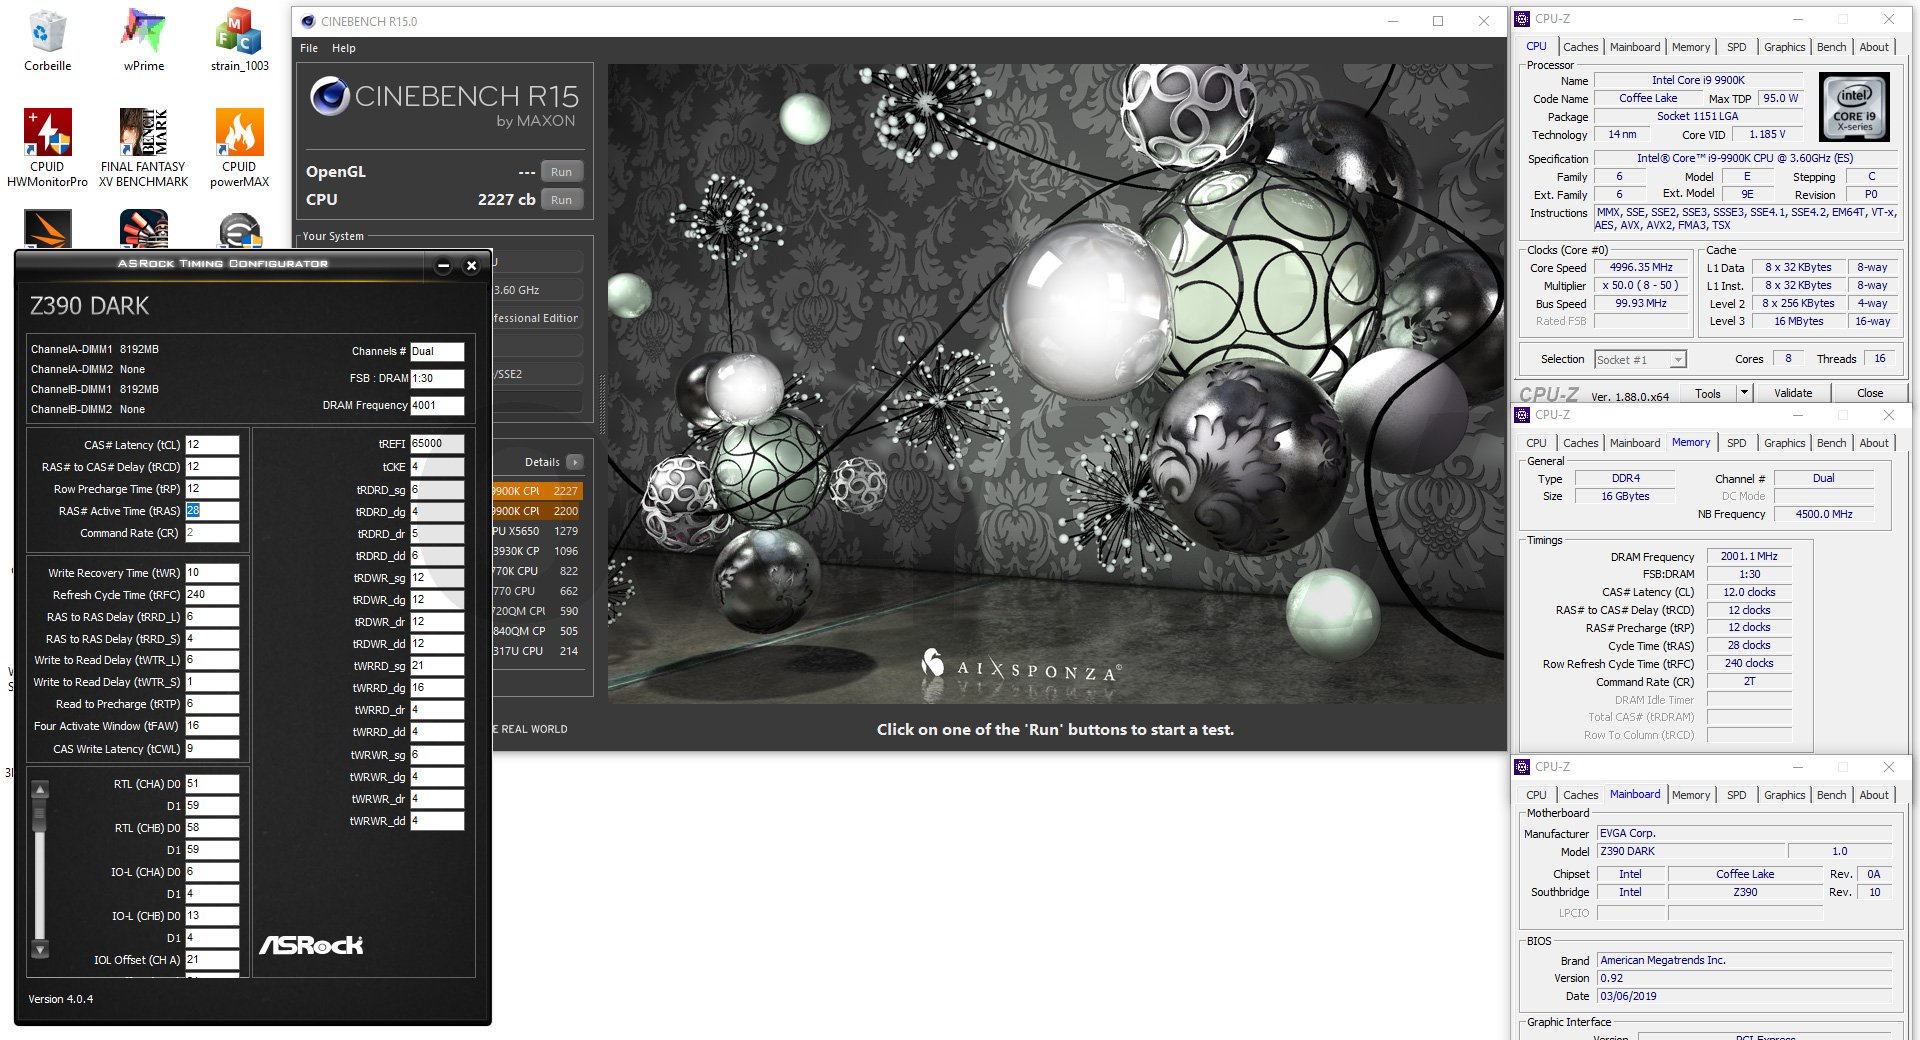Click the CPU-Z title bar icon of top window
1920x1040 pixels.
click(1522, 19)
